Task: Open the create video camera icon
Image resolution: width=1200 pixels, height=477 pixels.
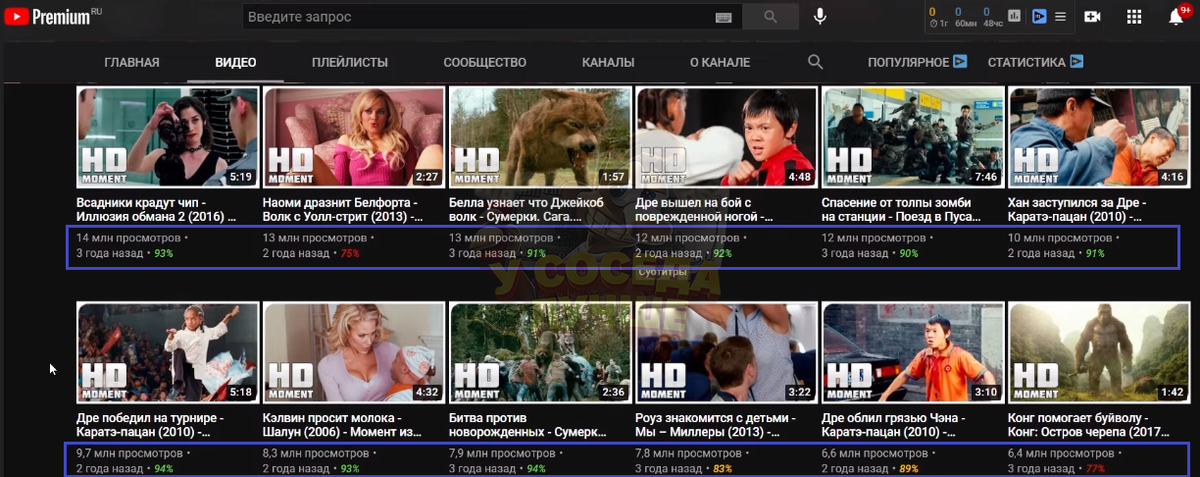Action: click(1092, 17)
